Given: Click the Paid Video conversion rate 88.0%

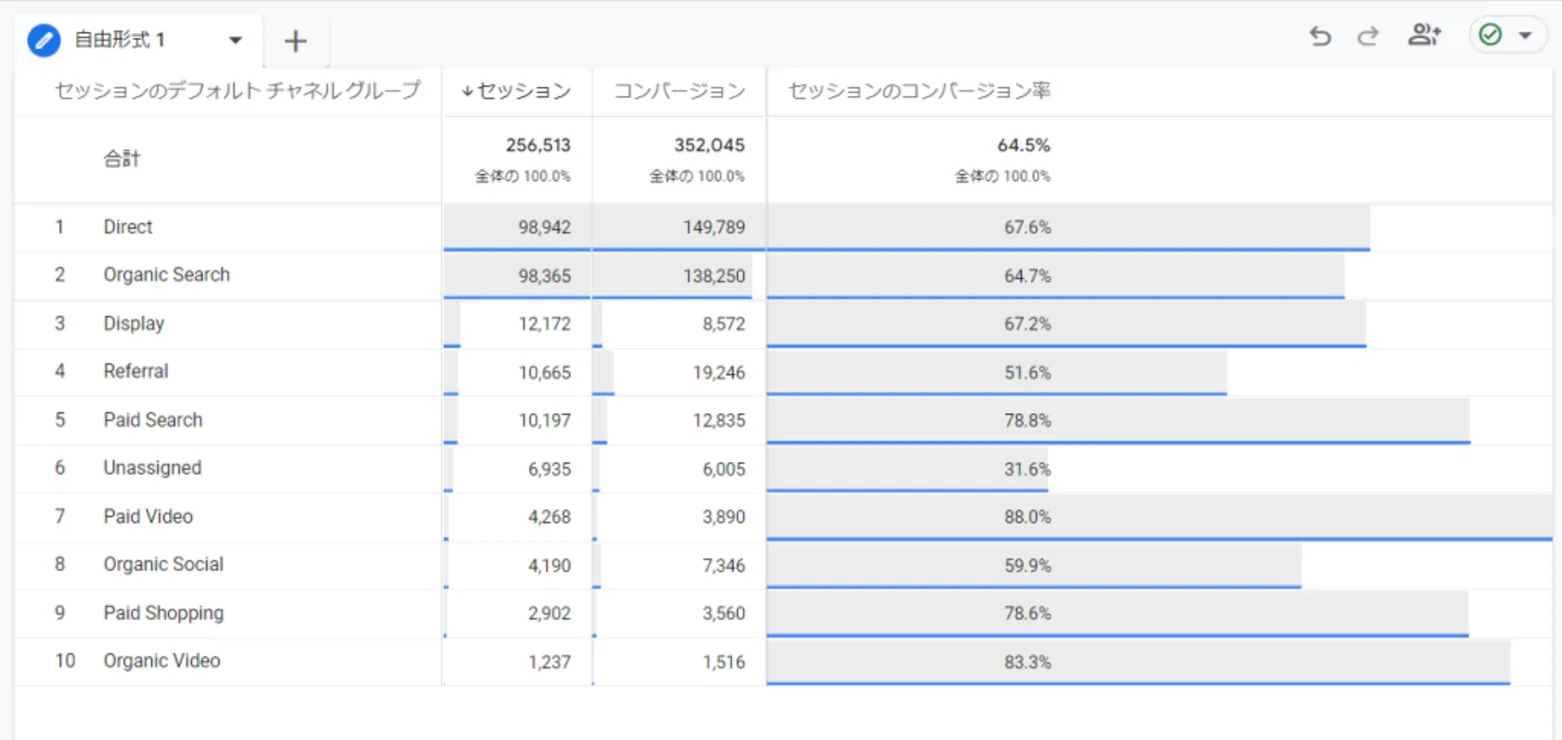Looking at the screenshot, I should point(1028,517).
